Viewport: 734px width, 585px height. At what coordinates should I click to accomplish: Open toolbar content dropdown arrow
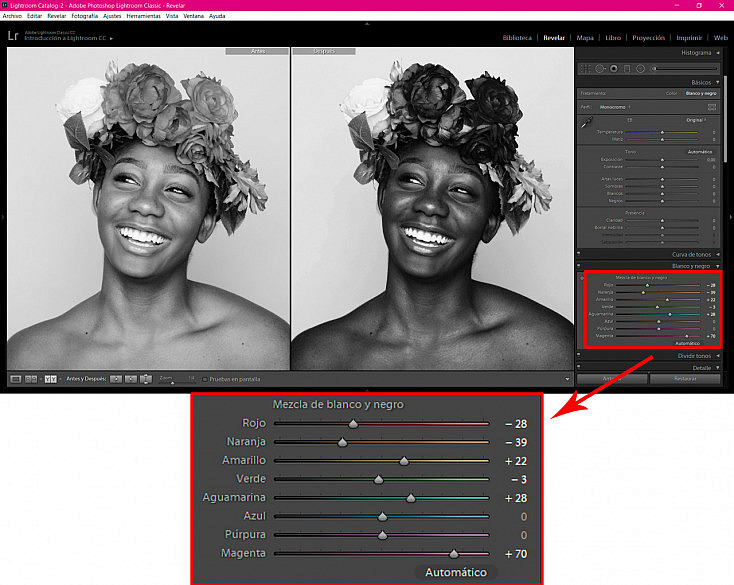pos(567,379)
